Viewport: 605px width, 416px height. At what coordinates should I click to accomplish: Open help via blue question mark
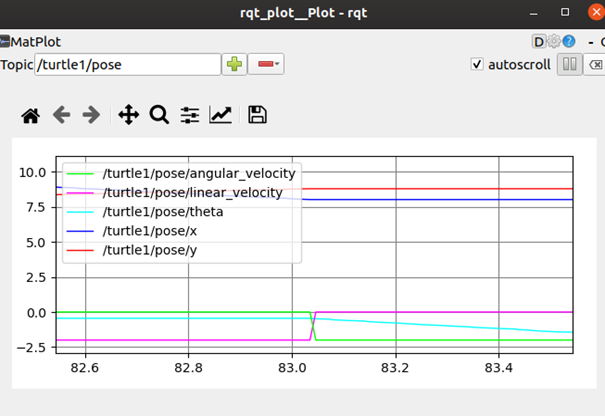[569, 42]
